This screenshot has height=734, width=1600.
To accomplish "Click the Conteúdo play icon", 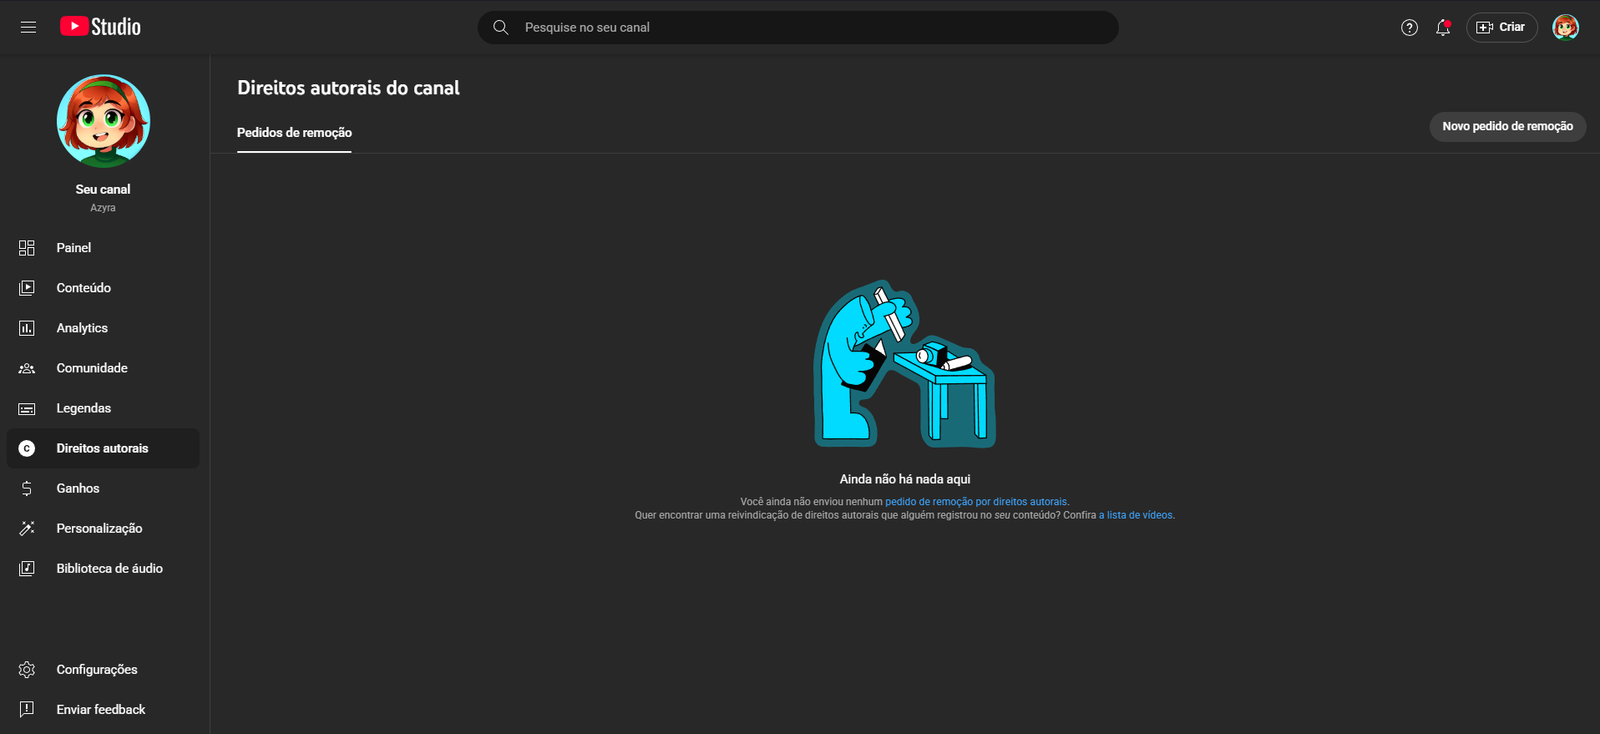I will [x=27, y=288].
